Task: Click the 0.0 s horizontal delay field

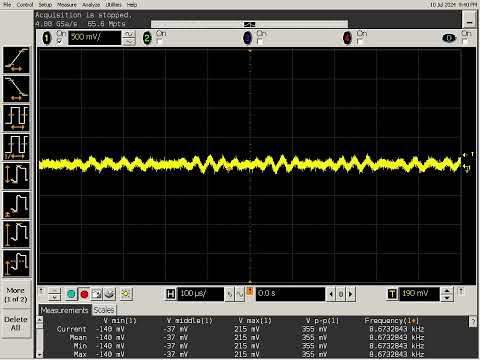Action: coord(290,294)
